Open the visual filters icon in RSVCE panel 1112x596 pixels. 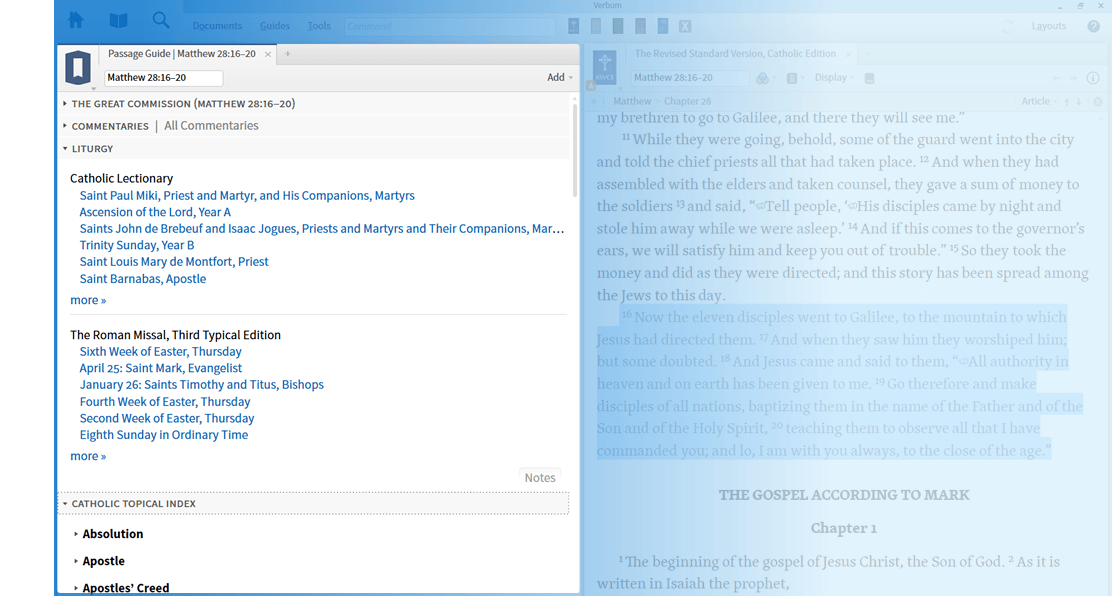point(762,78)
